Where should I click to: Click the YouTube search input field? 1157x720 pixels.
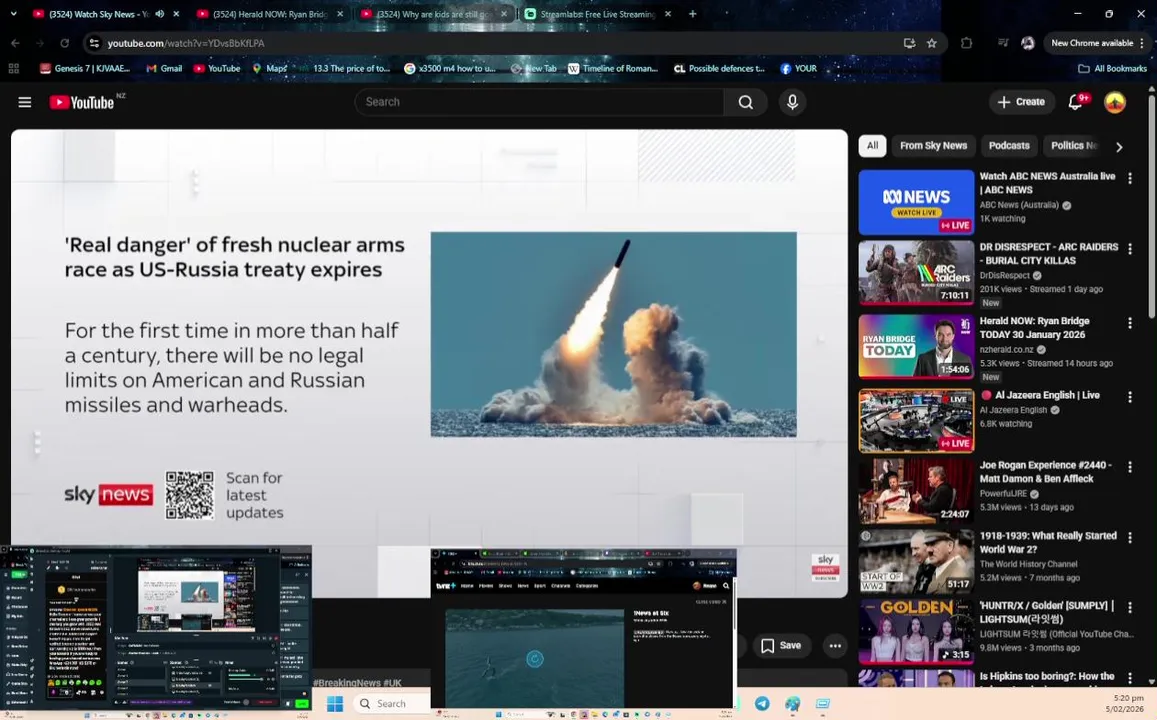539,102
